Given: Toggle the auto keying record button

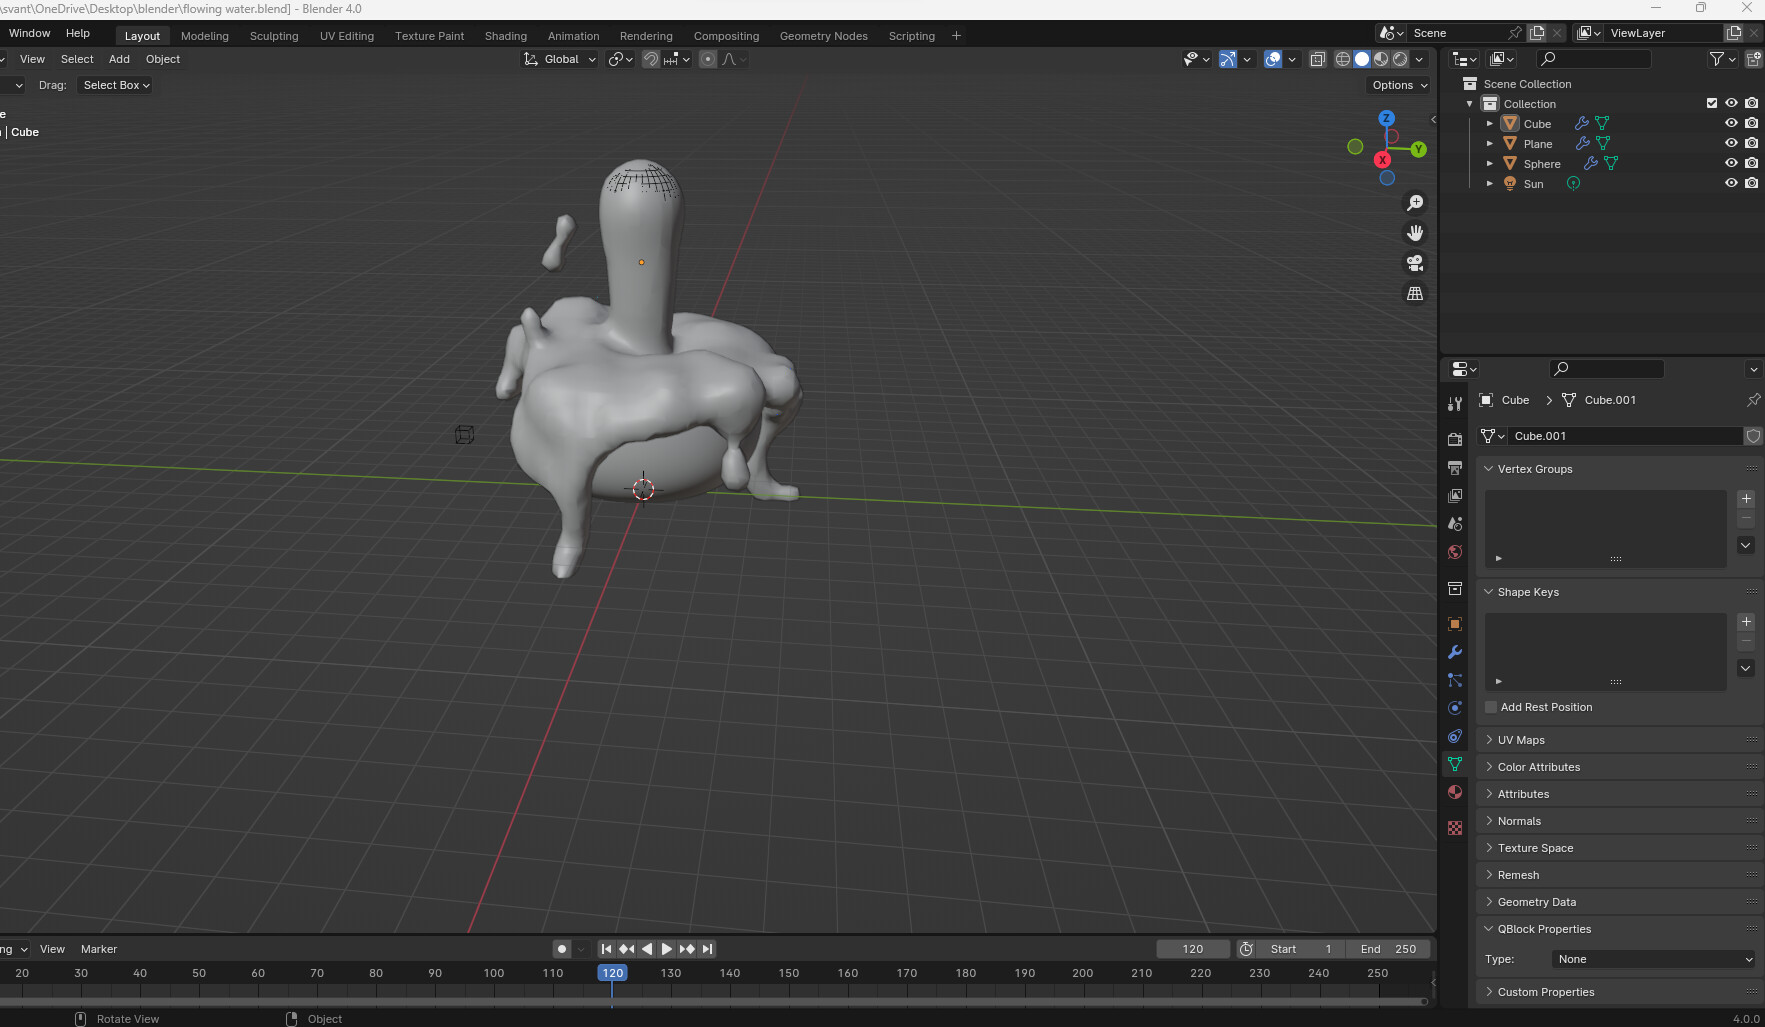Looking at the screenshot, I should tap(562, 949).
